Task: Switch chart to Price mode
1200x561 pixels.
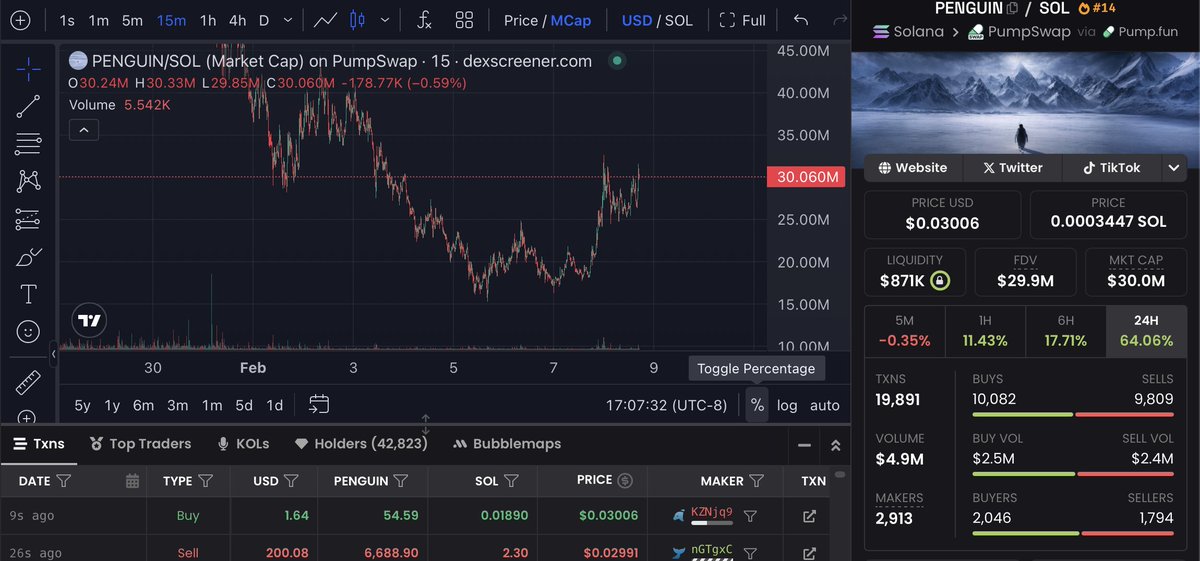Action: point(521,20)
